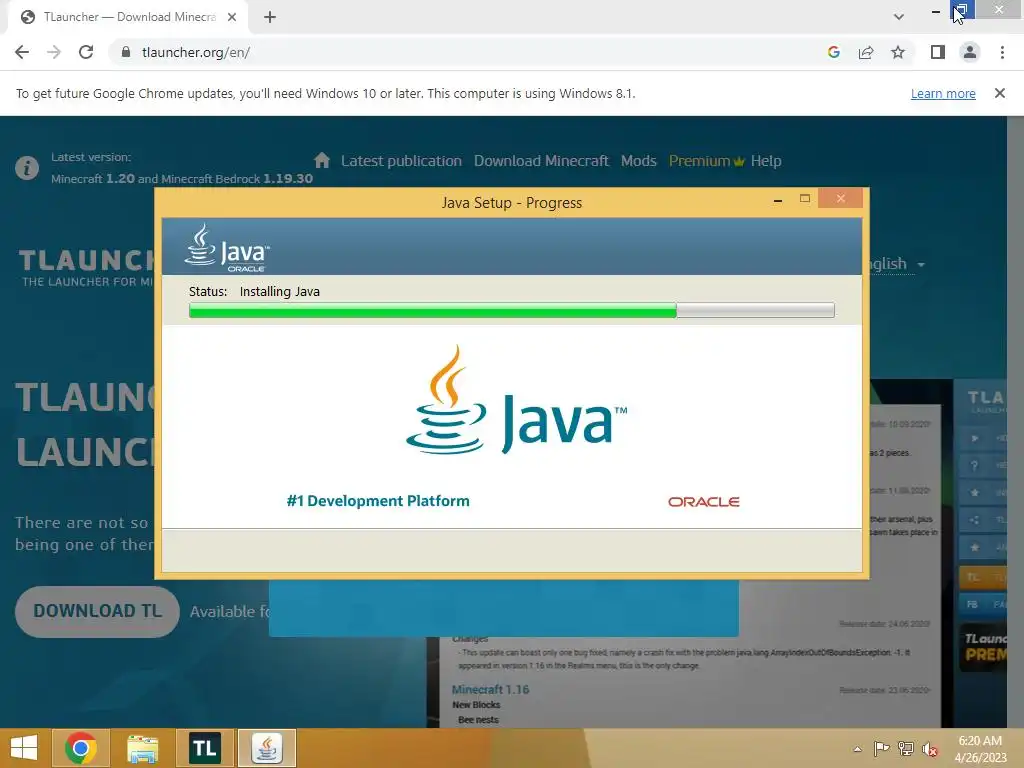The width and height of the screenshot is (1024, 768).
Task: Close the TLauncher tab
Action: (232, 17)
